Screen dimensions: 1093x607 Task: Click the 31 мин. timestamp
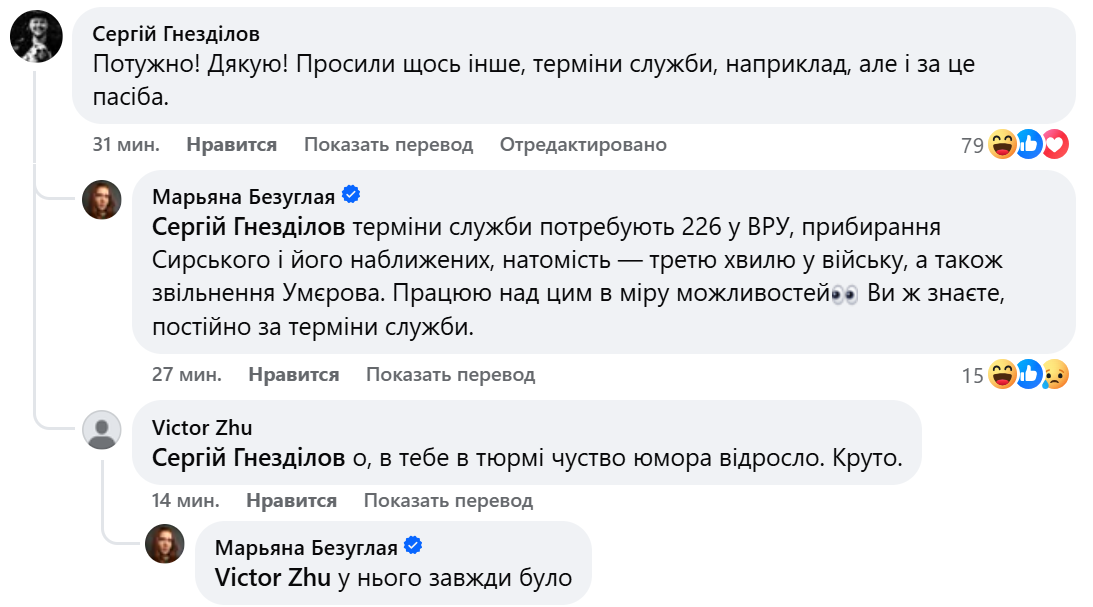(x=126, y=145)
